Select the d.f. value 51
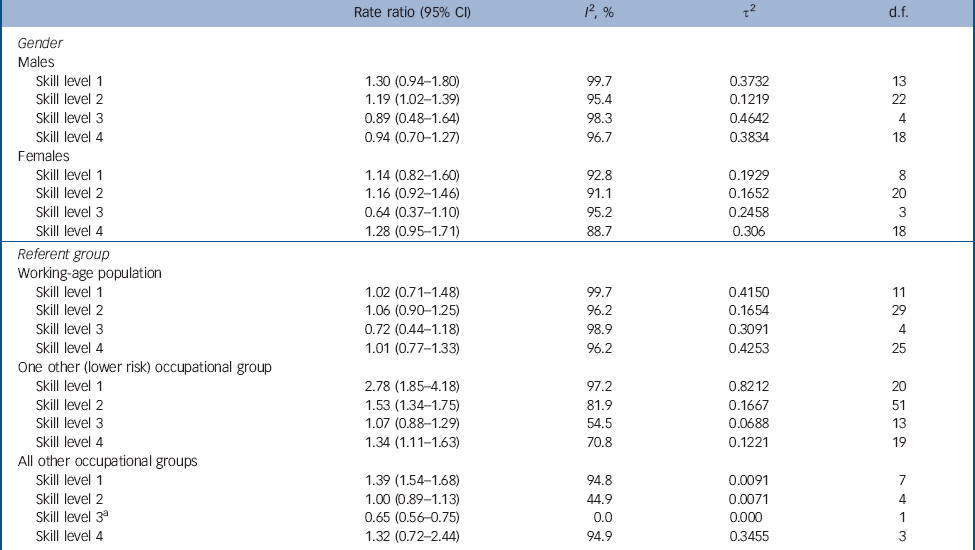975x550 pixels. [x=899, y=405]
